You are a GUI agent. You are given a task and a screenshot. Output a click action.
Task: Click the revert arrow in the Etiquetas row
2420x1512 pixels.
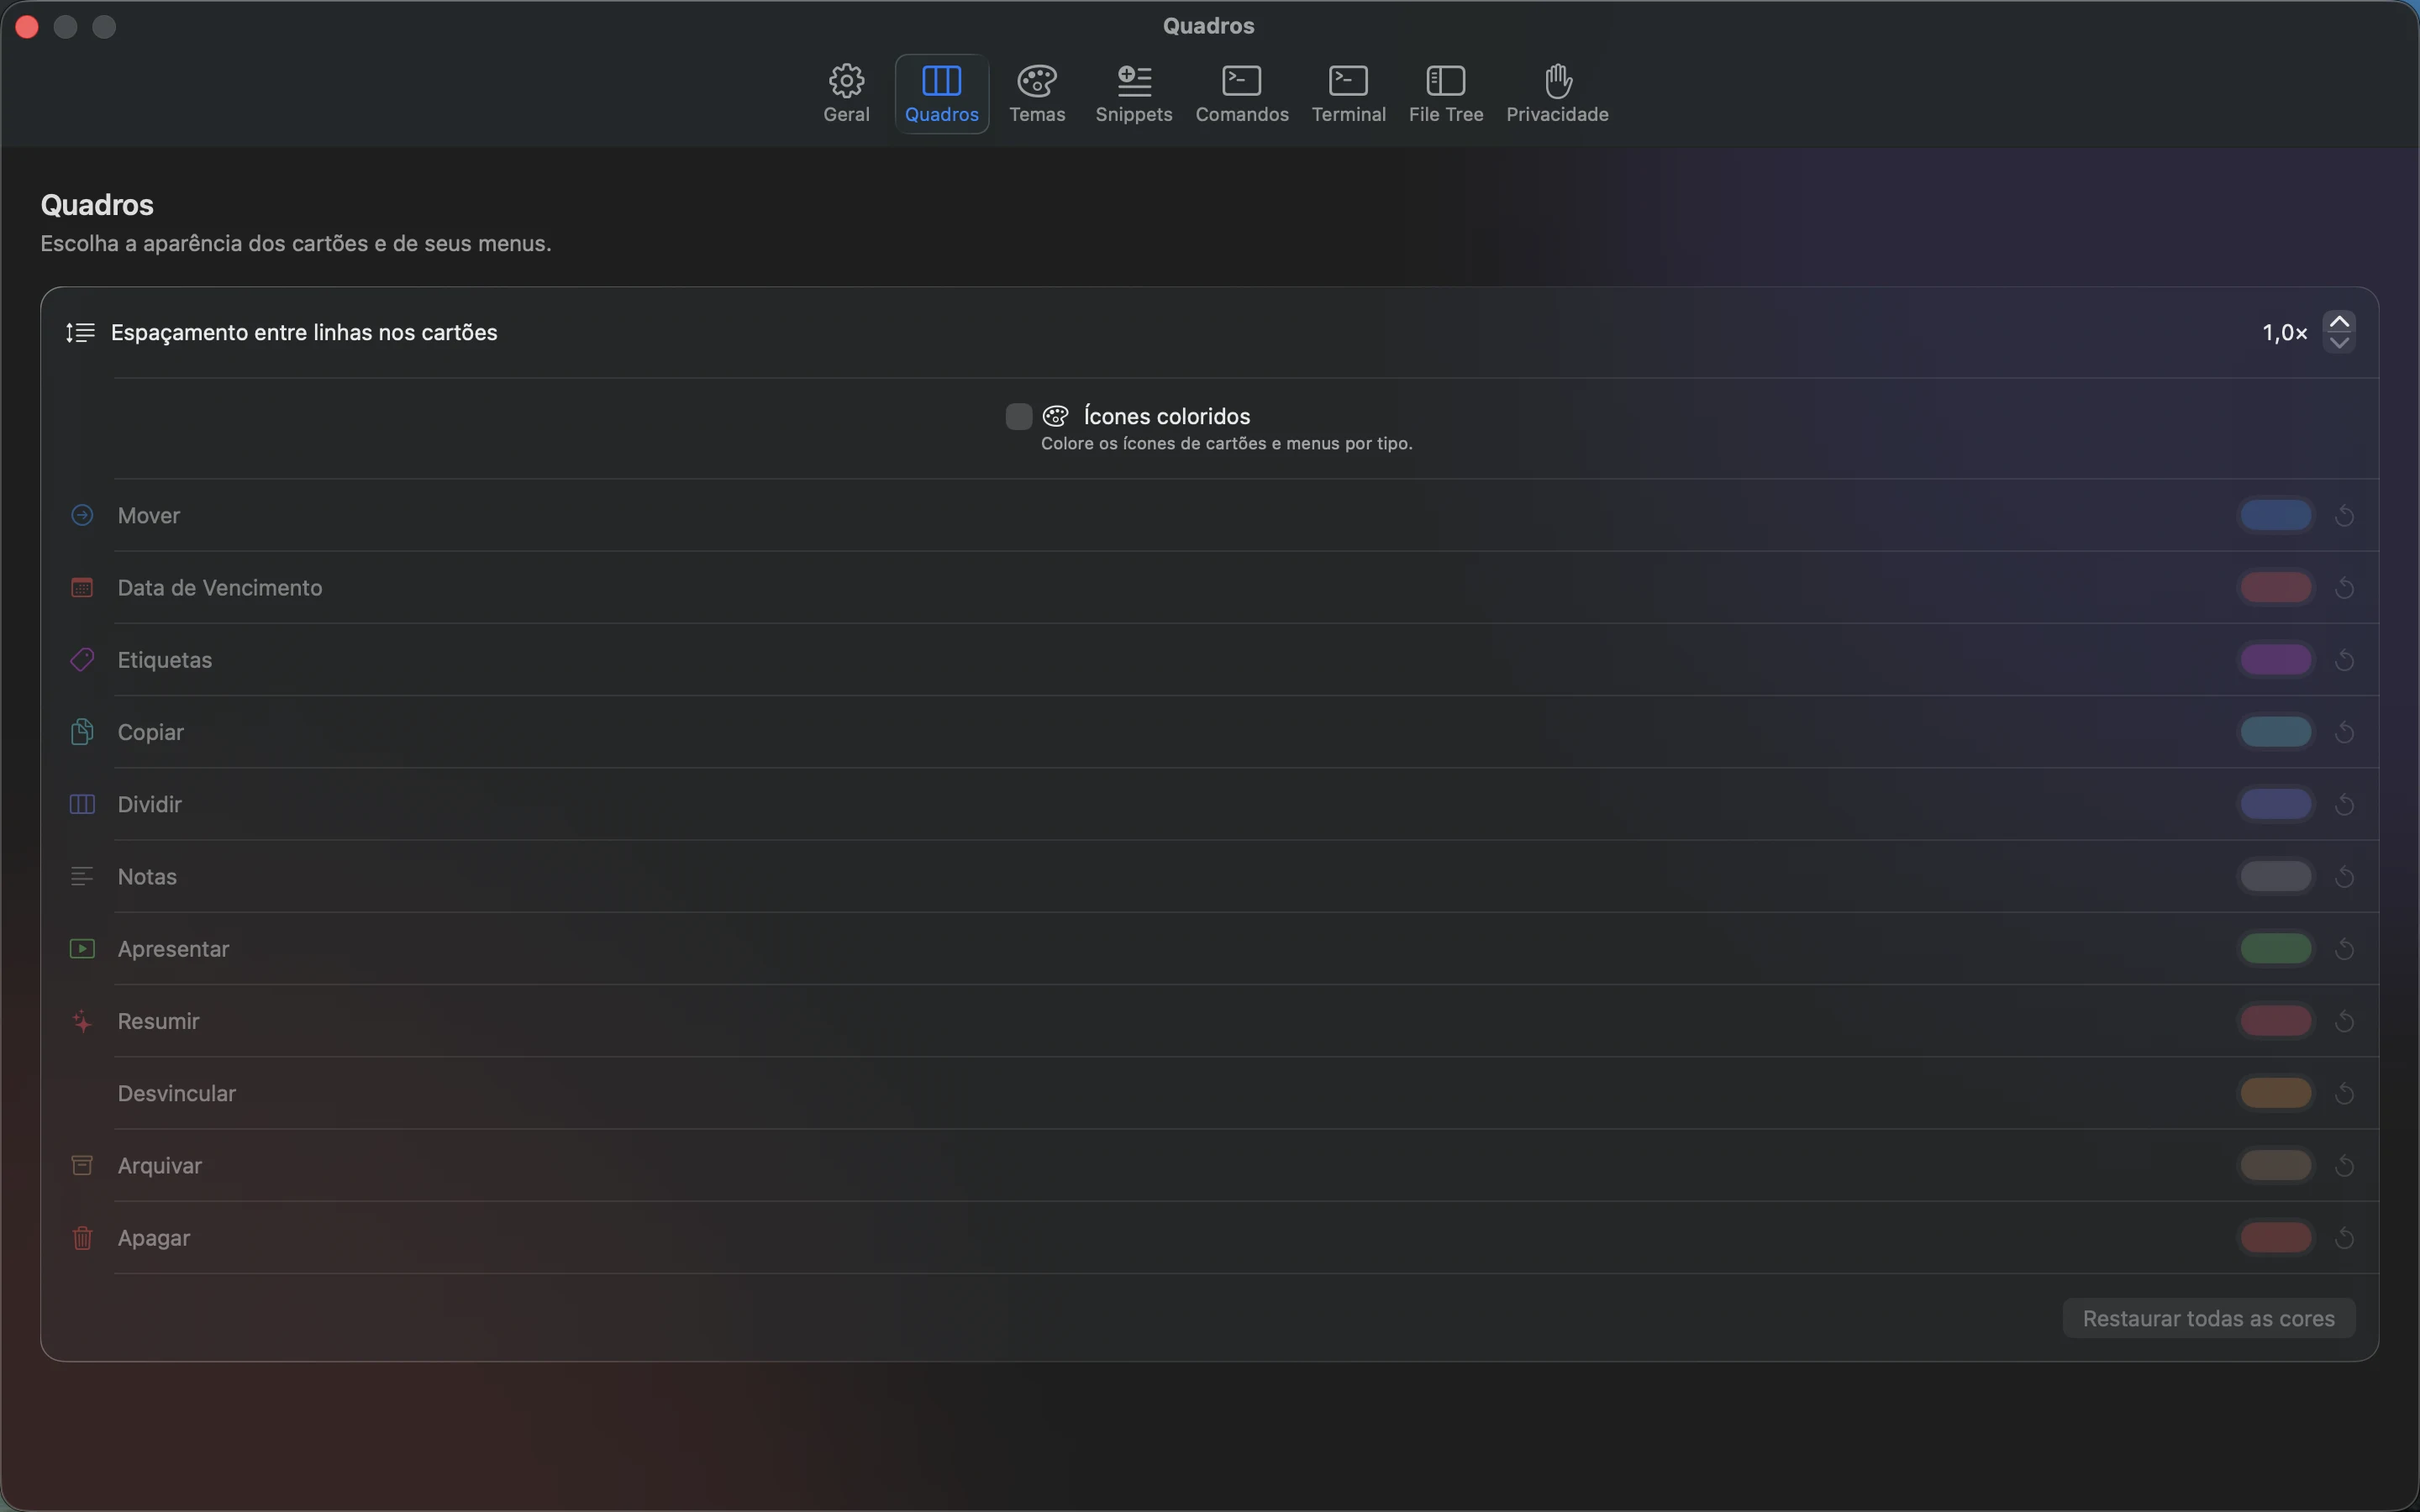(x=2344, y=660)
